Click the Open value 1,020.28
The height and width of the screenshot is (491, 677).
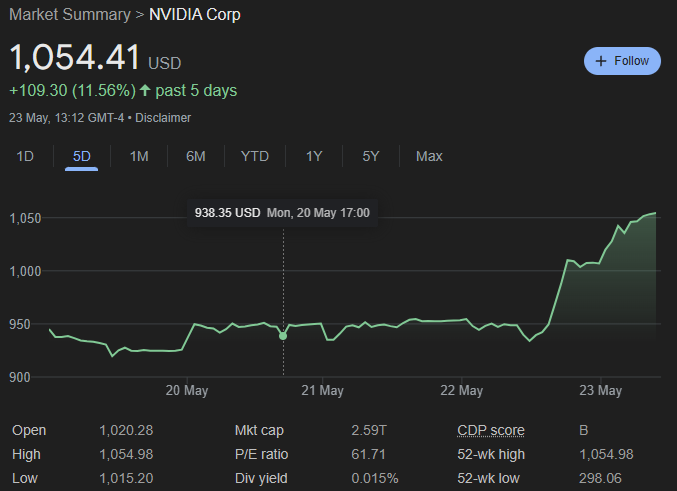(126, 431)
